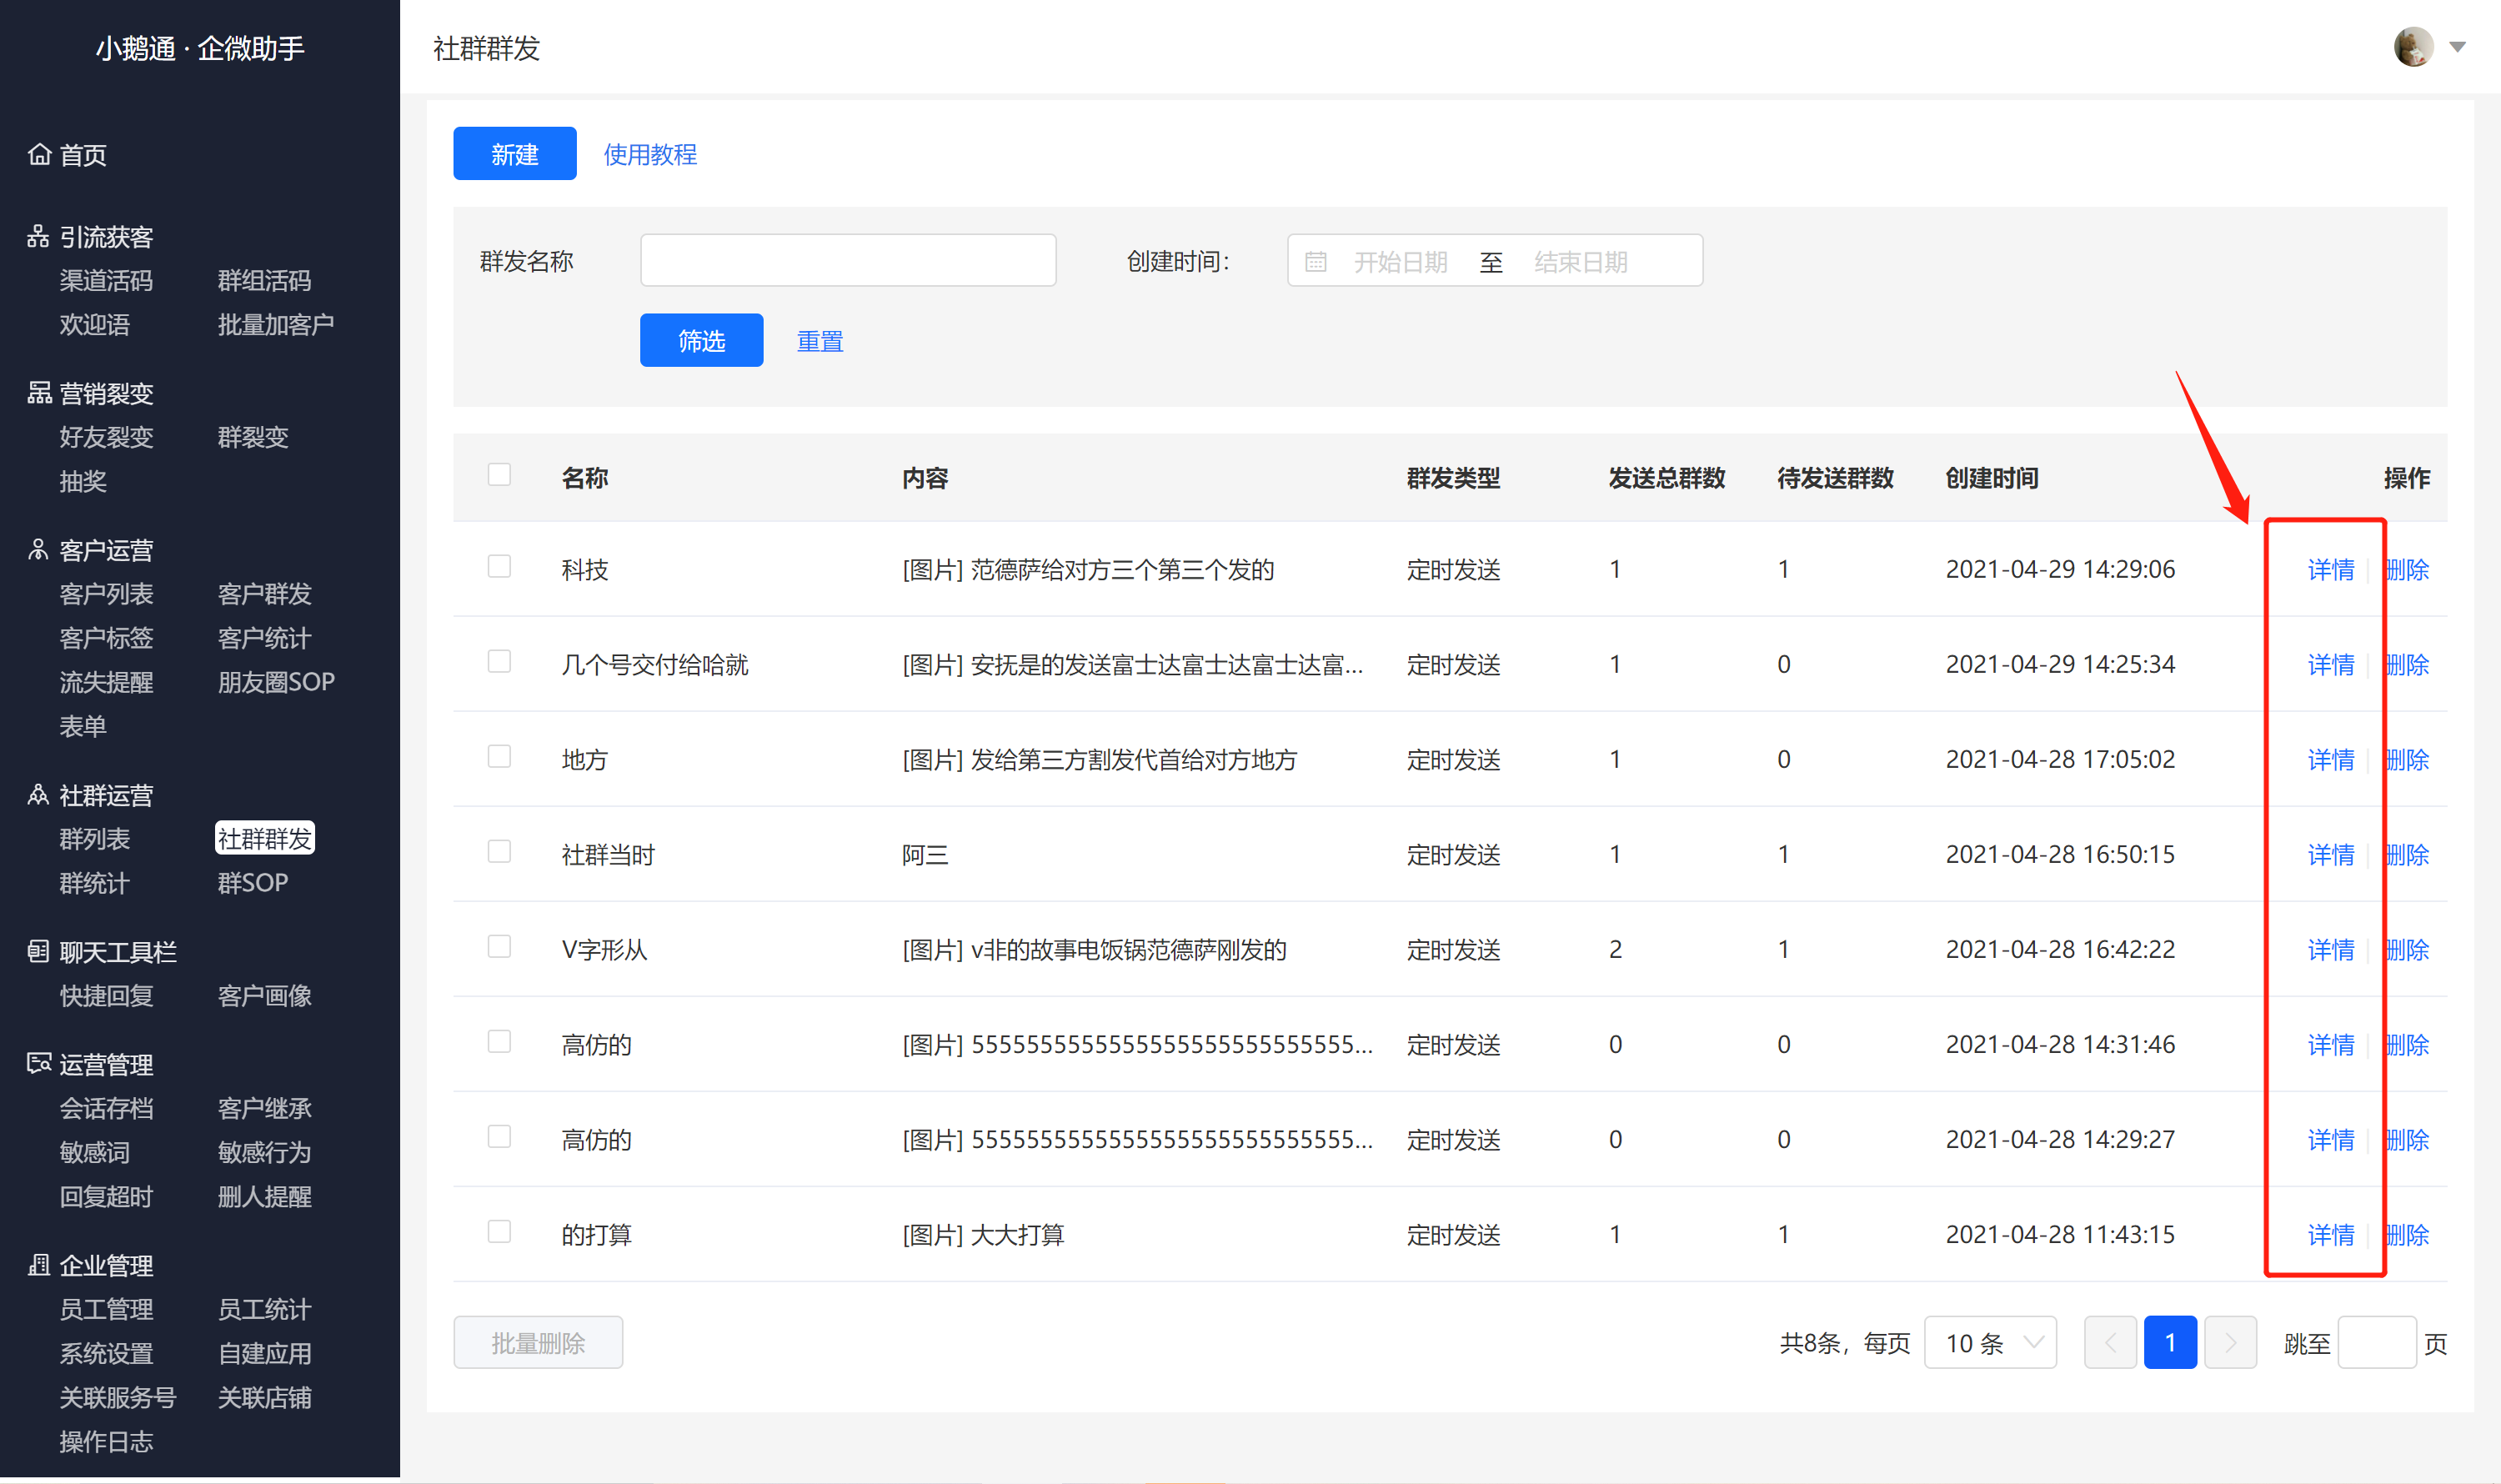Click the 批量删除 button
2501x1484 pixels.
point(538,1342)
